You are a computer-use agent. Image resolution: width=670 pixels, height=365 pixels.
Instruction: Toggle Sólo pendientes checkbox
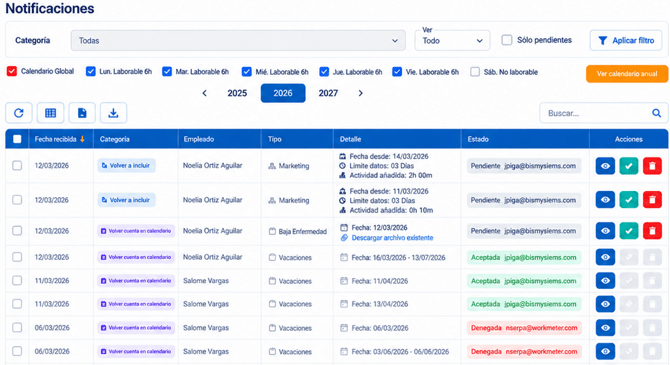[507, 40]
